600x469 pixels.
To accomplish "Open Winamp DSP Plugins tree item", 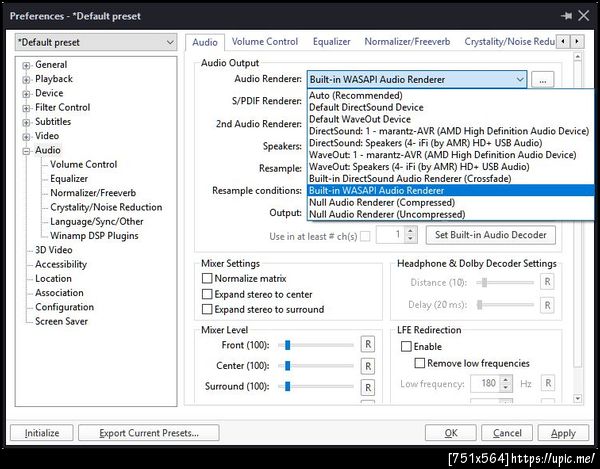I will point(94,236).
